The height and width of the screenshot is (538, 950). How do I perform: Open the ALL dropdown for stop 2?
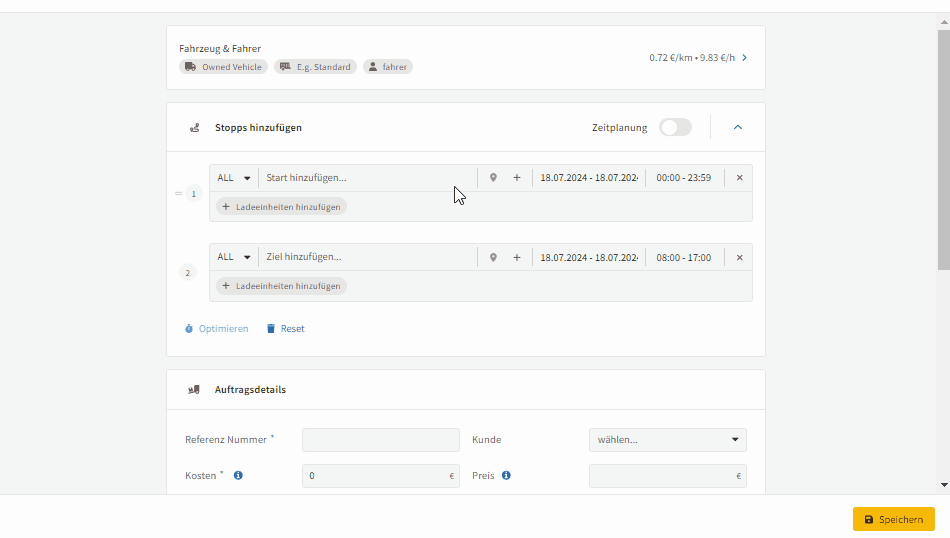[234, 257]
